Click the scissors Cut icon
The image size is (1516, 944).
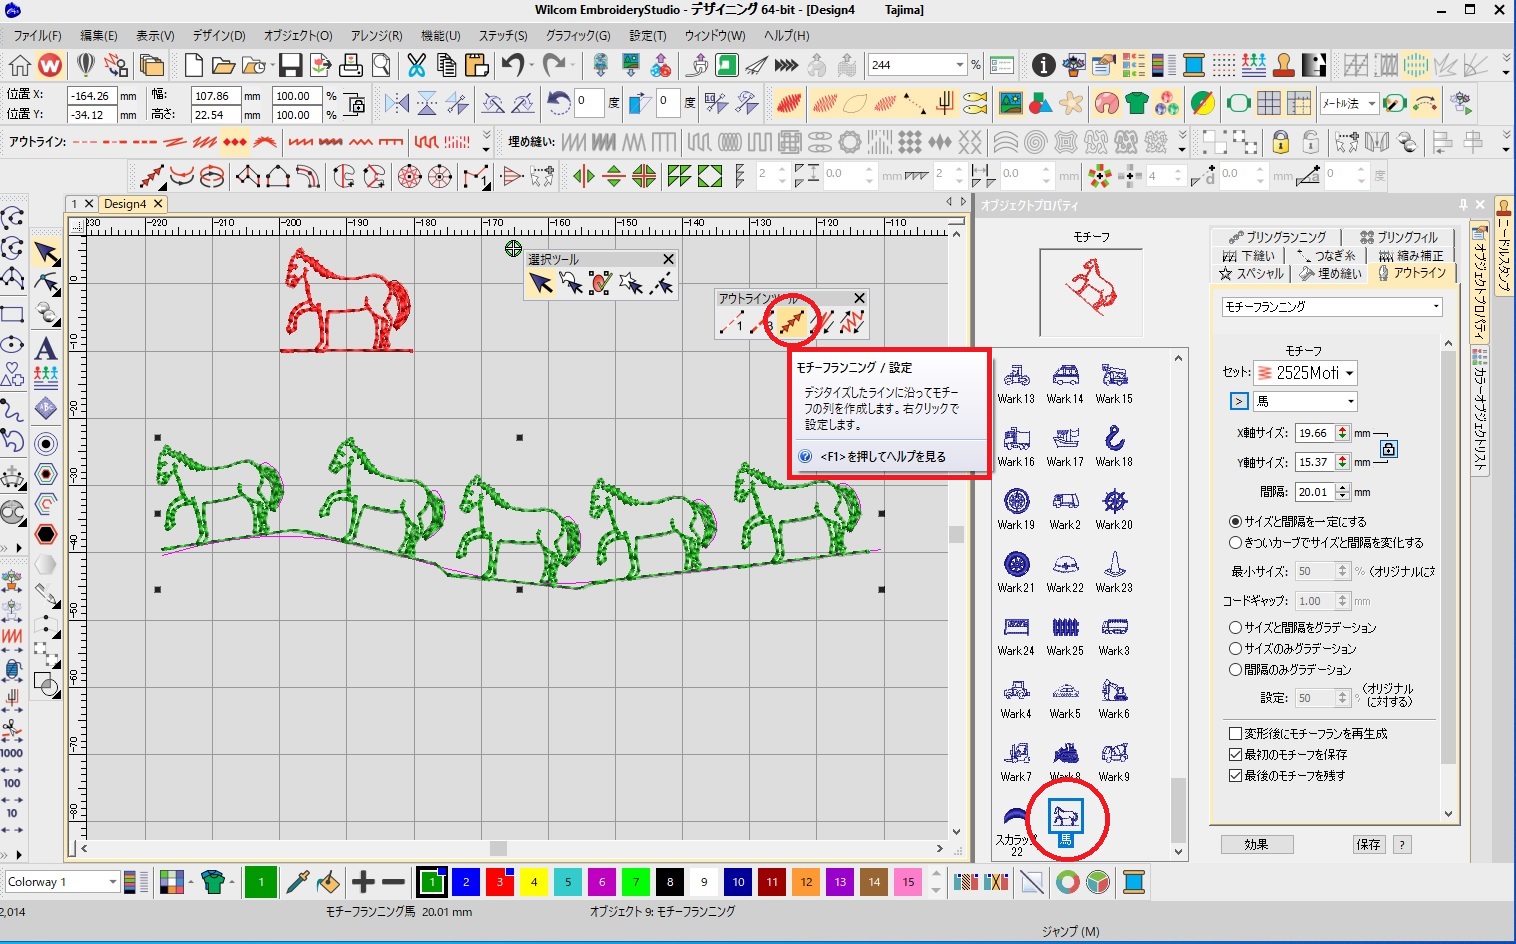tap(416, 65)
